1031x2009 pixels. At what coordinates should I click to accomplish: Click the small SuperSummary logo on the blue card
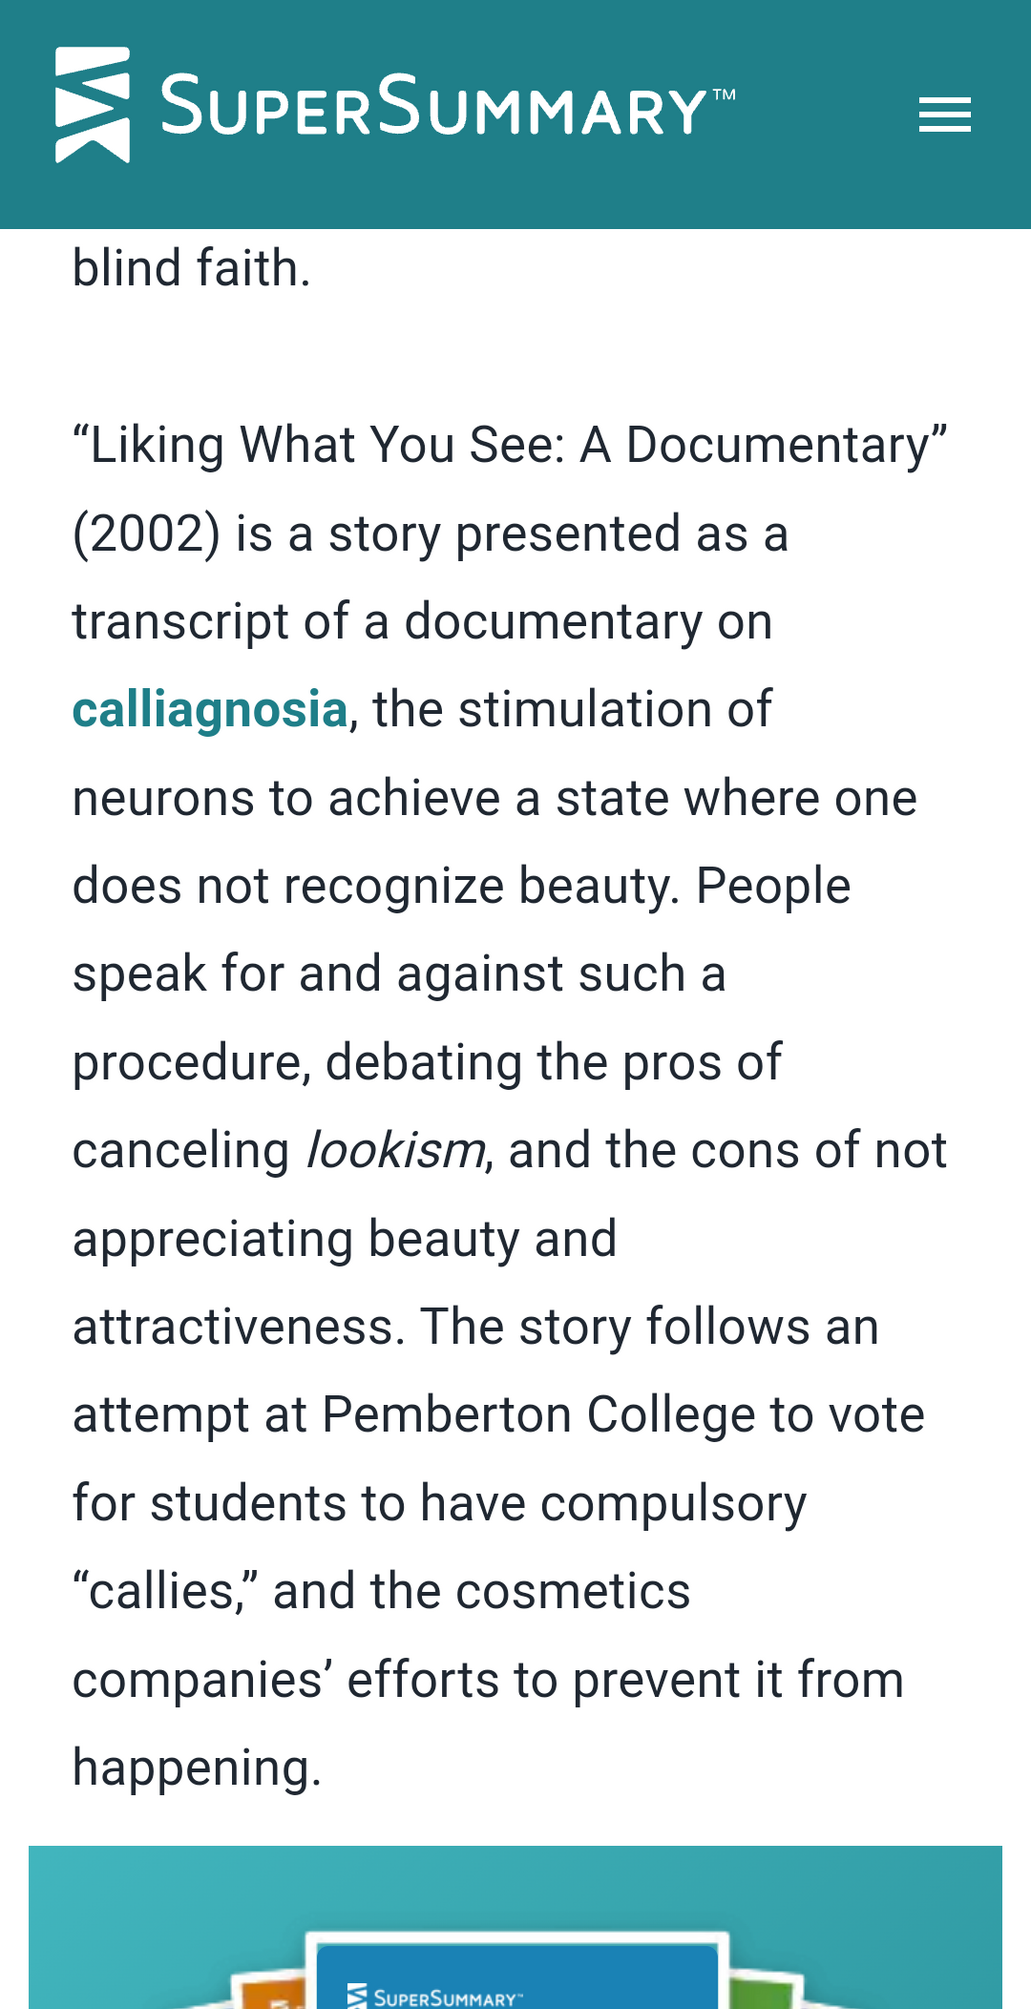pos(434,1997)
